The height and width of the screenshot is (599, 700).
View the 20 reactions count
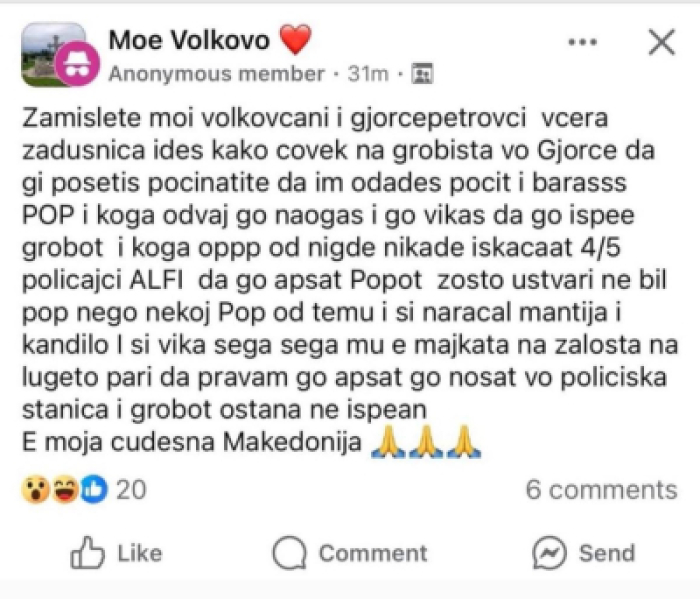pos(131,490)
